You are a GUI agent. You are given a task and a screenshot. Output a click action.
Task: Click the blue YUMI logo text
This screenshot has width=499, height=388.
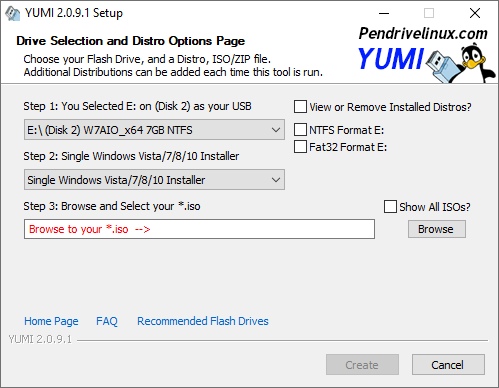(391, 59)
